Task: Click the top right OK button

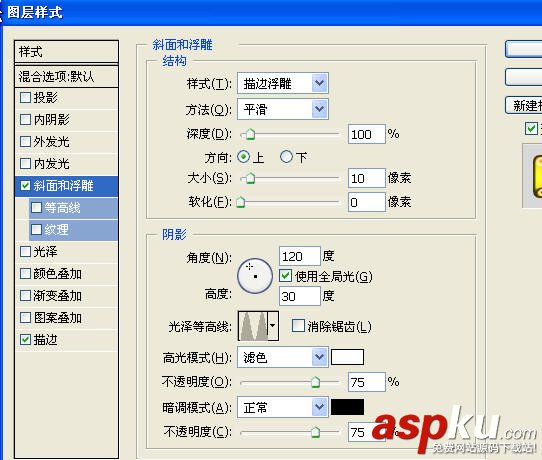Action: click(524, 49)
